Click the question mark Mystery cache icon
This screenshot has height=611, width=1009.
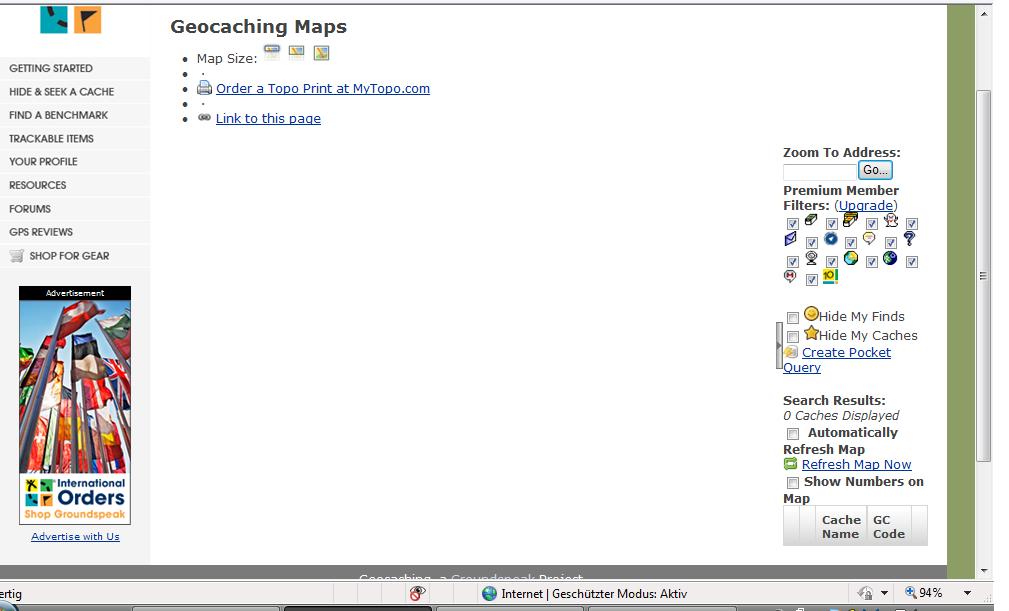coord(909,239)
